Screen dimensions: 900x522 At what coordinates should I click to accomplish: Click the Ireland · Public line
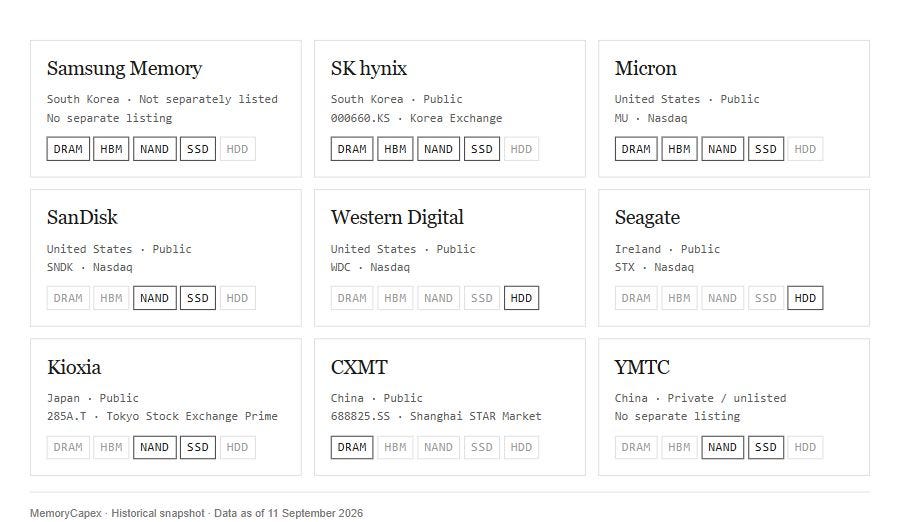[x=667, y=249]
